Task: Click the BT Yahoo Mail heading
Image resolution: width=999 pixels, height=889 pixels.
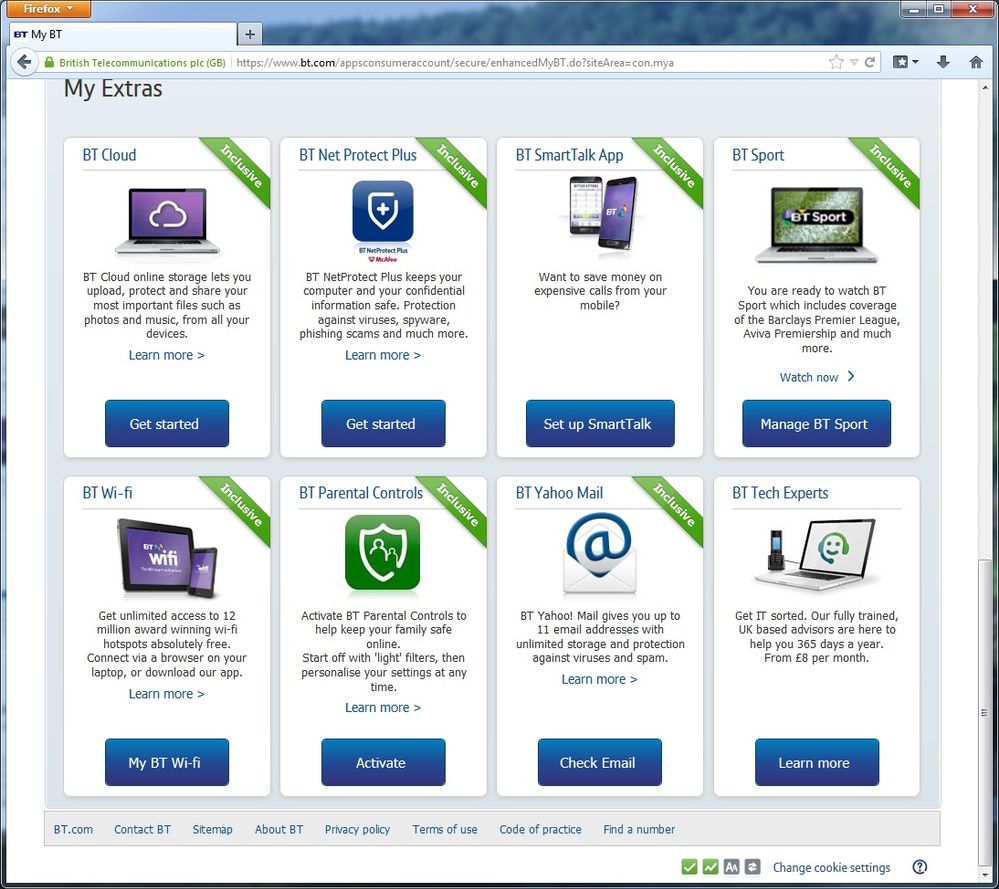Action: click(x=559, y=493)
